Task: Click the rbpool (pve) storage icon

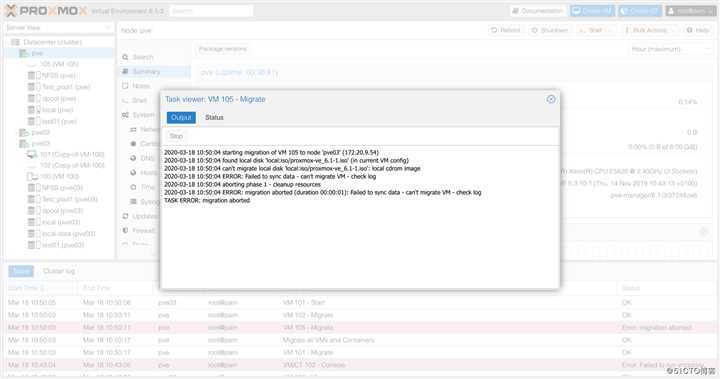Action: (x=35, y=98)
